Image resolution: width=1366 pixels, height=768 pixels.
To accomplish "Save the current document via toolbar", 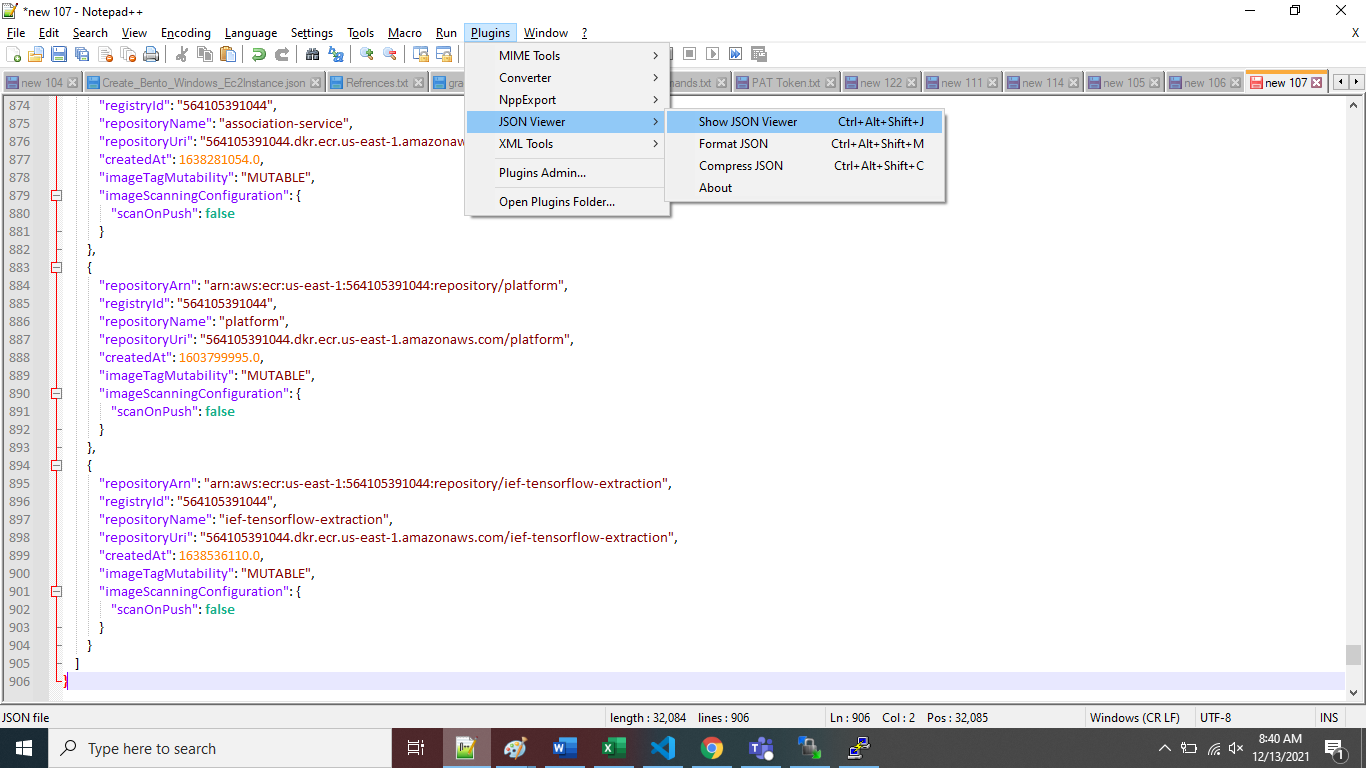I will (58, 54).
